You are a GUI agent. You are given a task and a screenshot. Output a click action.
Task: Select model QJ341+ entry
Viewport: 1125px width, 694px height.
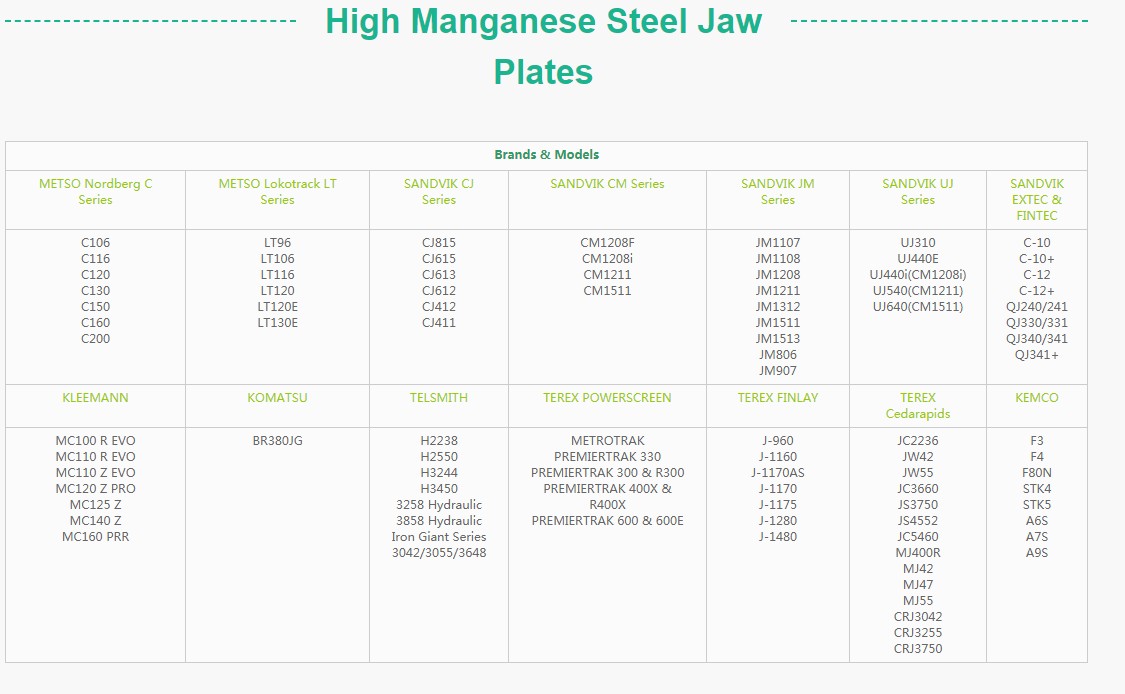[x=1037, y=355]
